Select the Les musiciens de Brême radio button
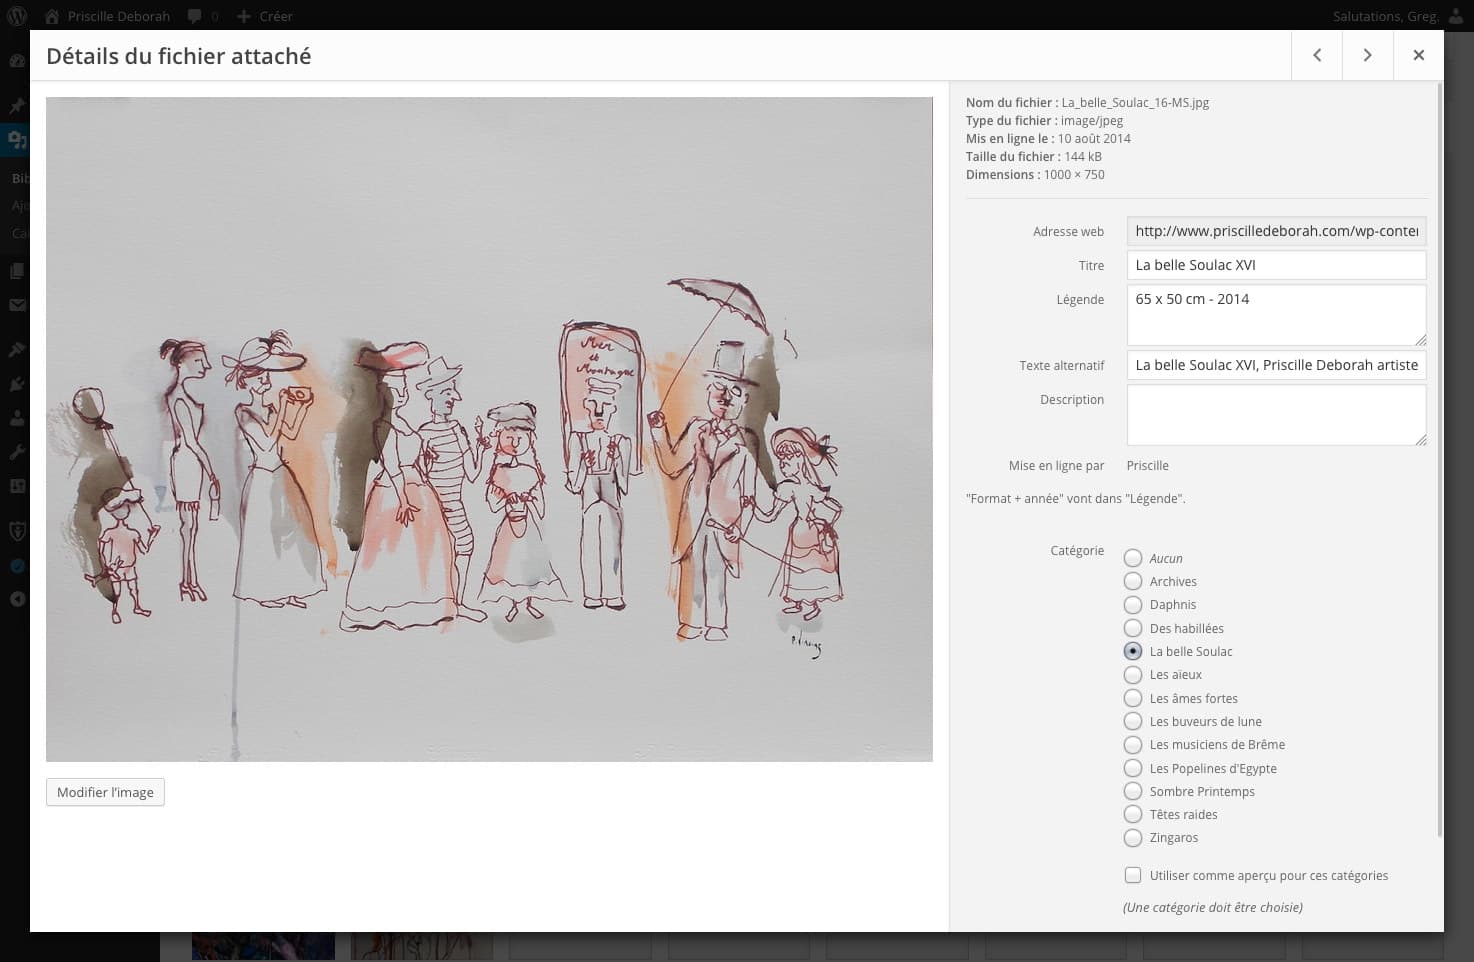 click(1133, 745)
